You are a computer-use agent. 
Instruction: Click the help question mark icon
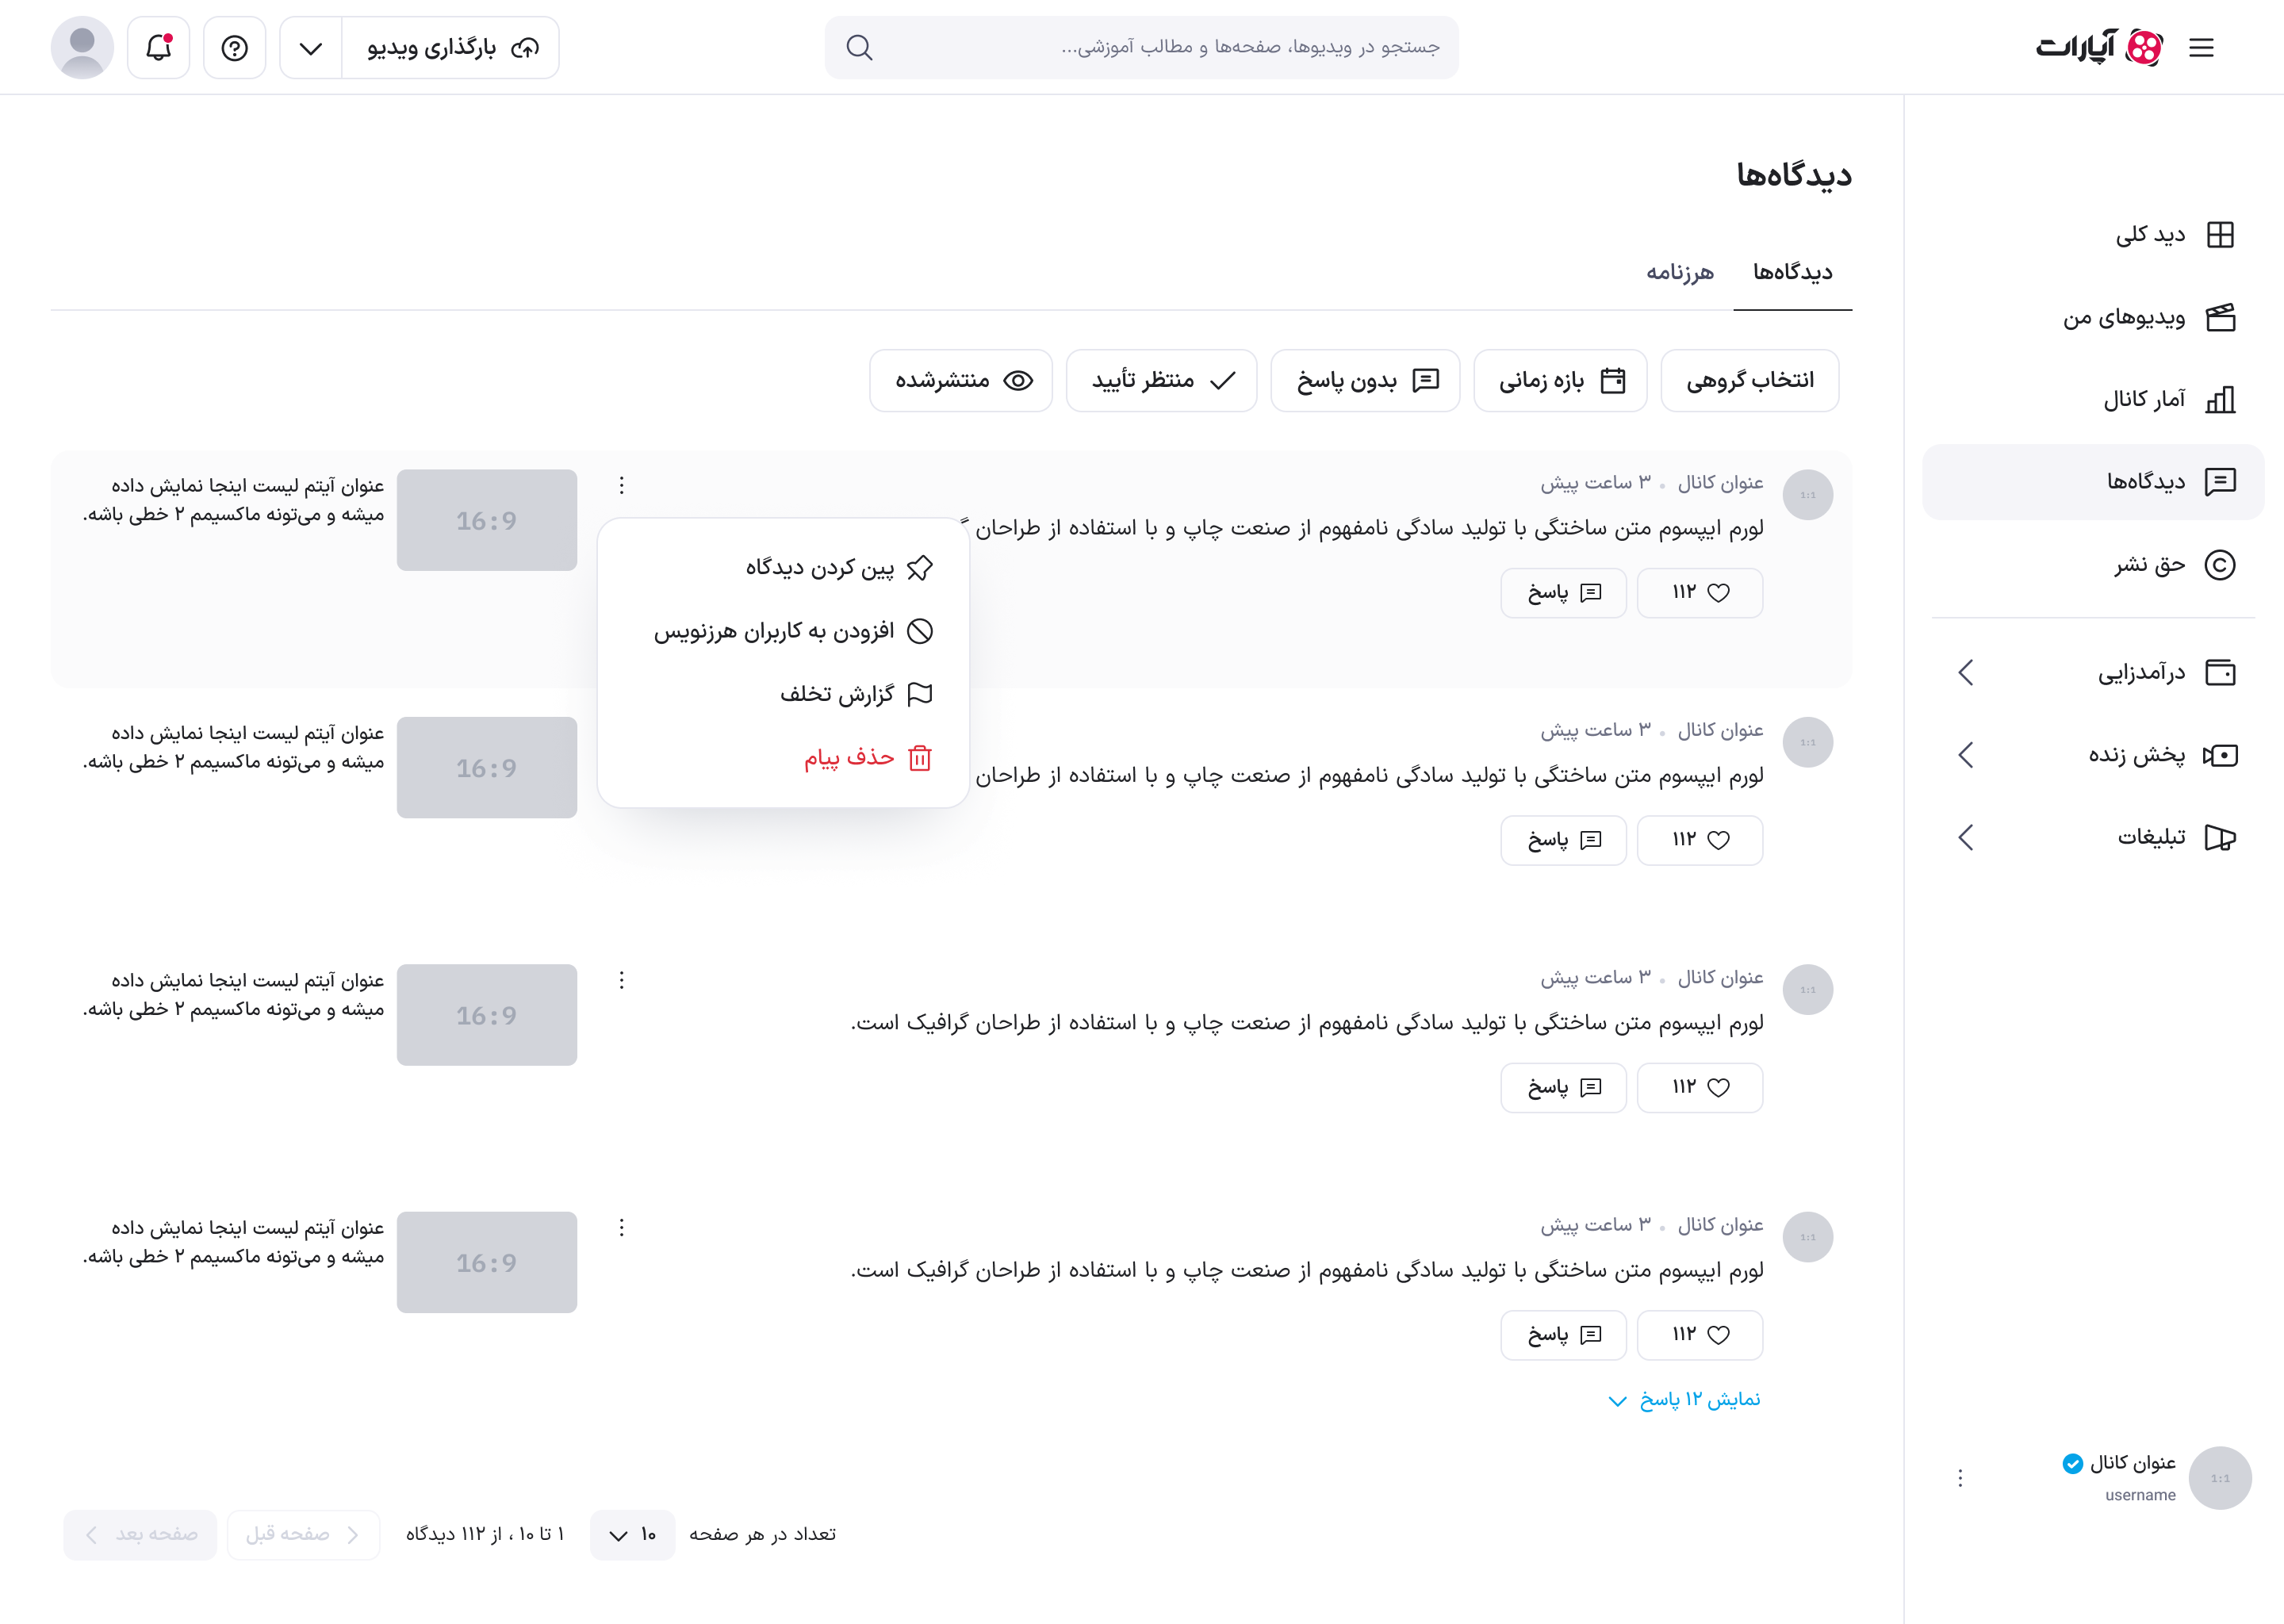(x=234, y=47)
